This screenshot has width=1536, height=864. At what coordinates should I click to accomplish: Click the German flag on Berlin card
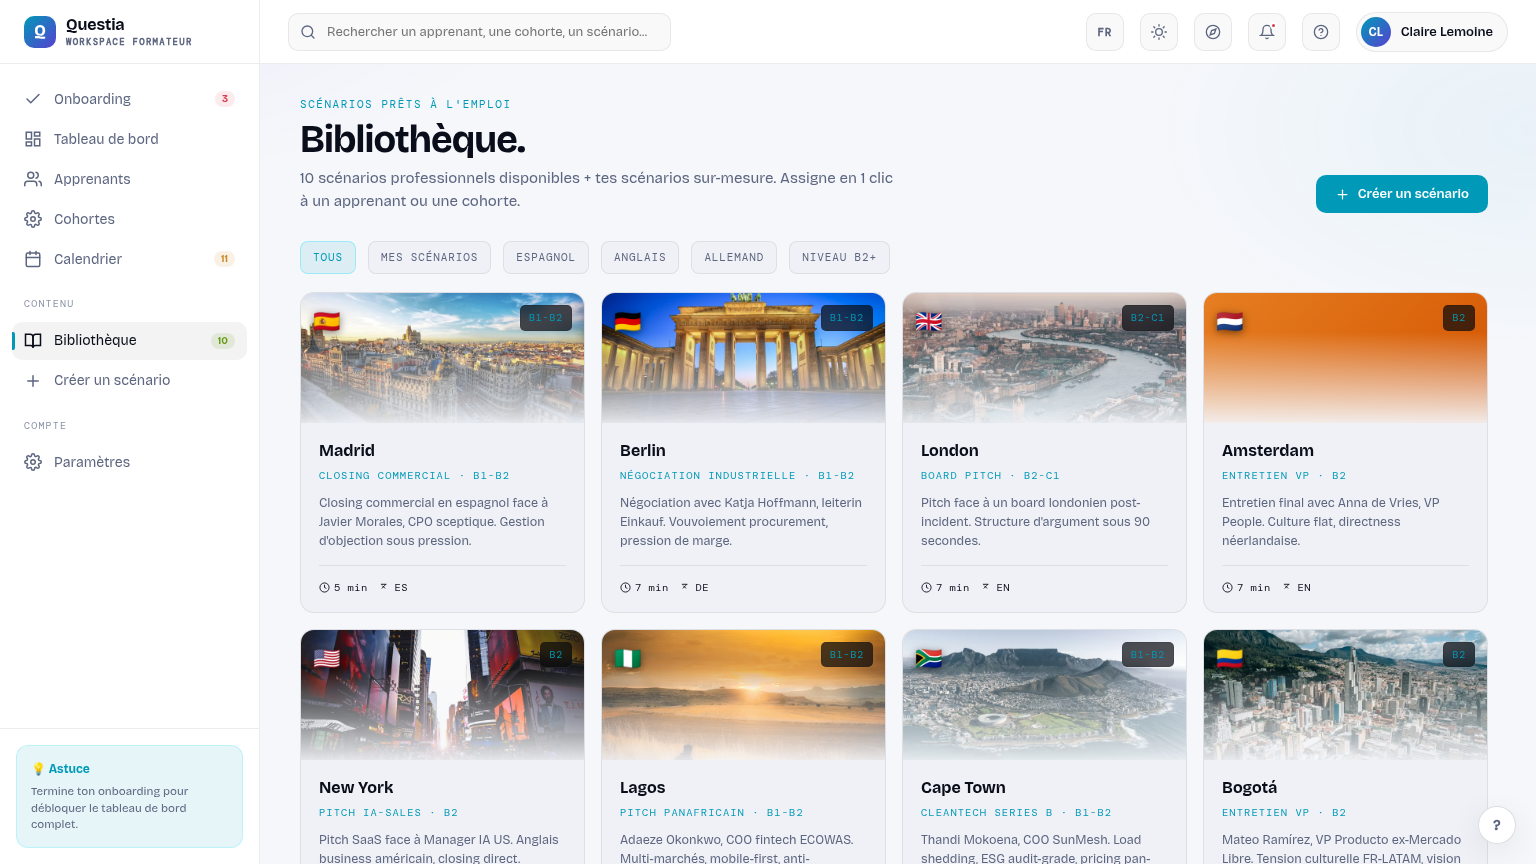click(628, 321)
